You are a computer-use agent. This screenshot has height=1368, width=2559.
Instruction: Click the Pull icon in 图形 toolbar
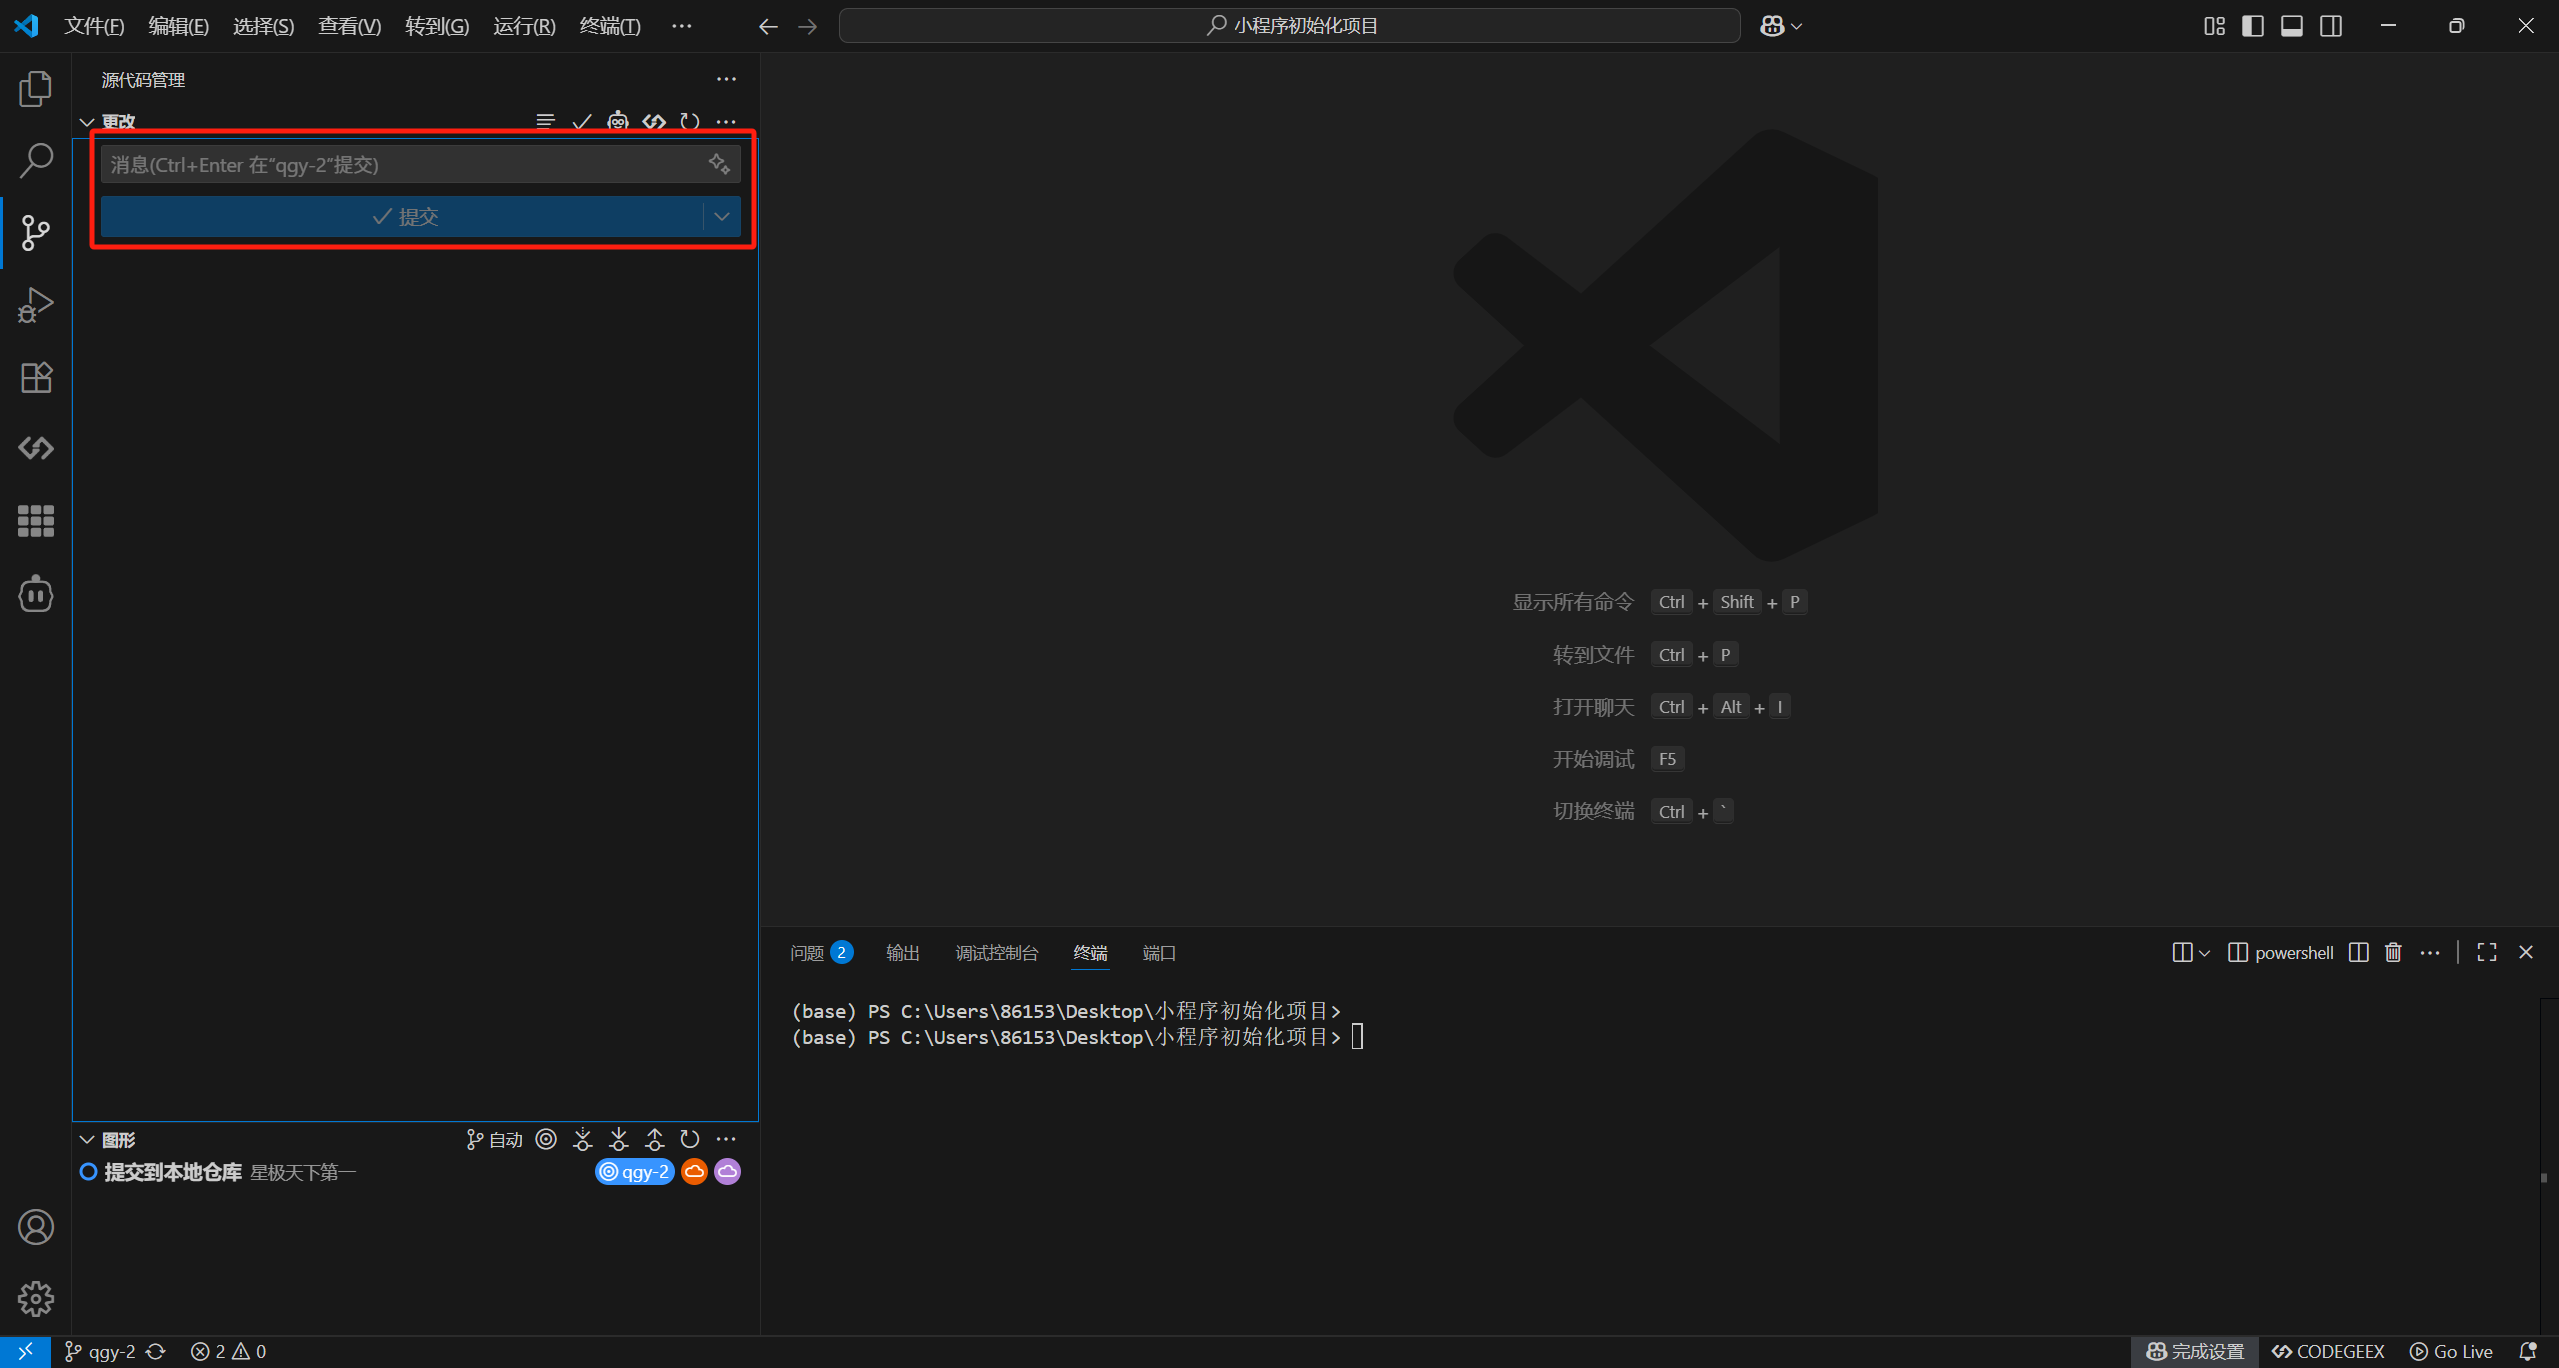(x=618, y=1139)
